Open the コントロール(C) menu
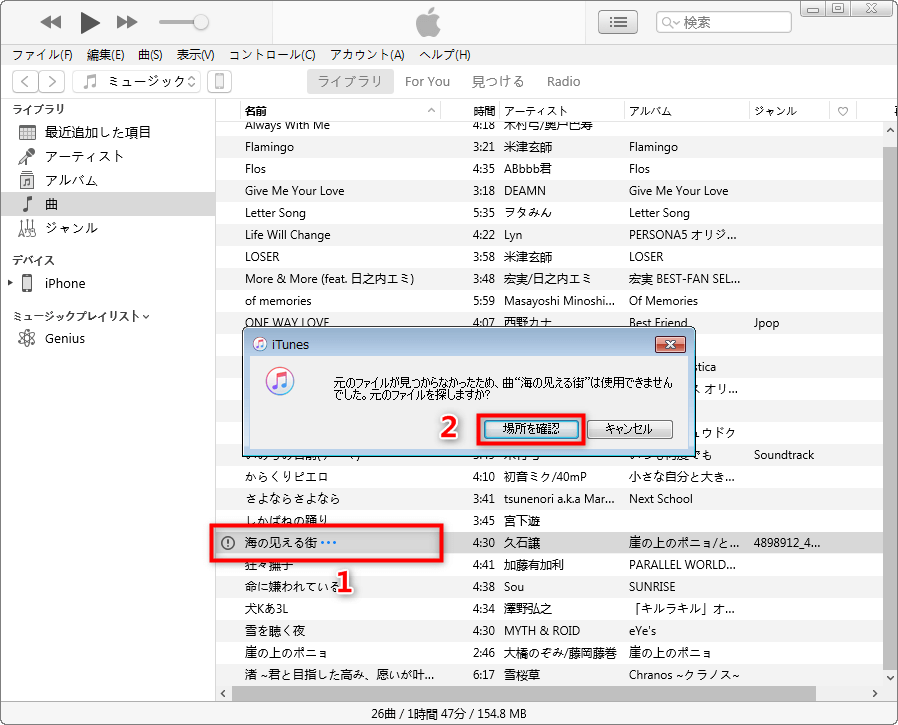The width and height of the screenshot is (898, 725). (x=272, y=55)
